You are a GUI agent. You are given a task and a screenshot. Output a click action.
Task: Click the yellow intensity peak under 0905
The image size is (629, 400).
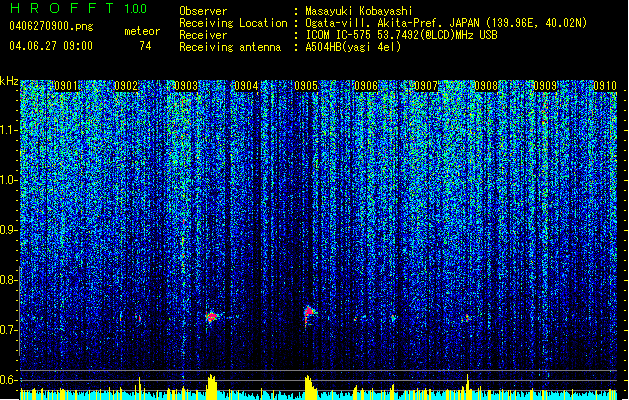click(x=309, y=387)
